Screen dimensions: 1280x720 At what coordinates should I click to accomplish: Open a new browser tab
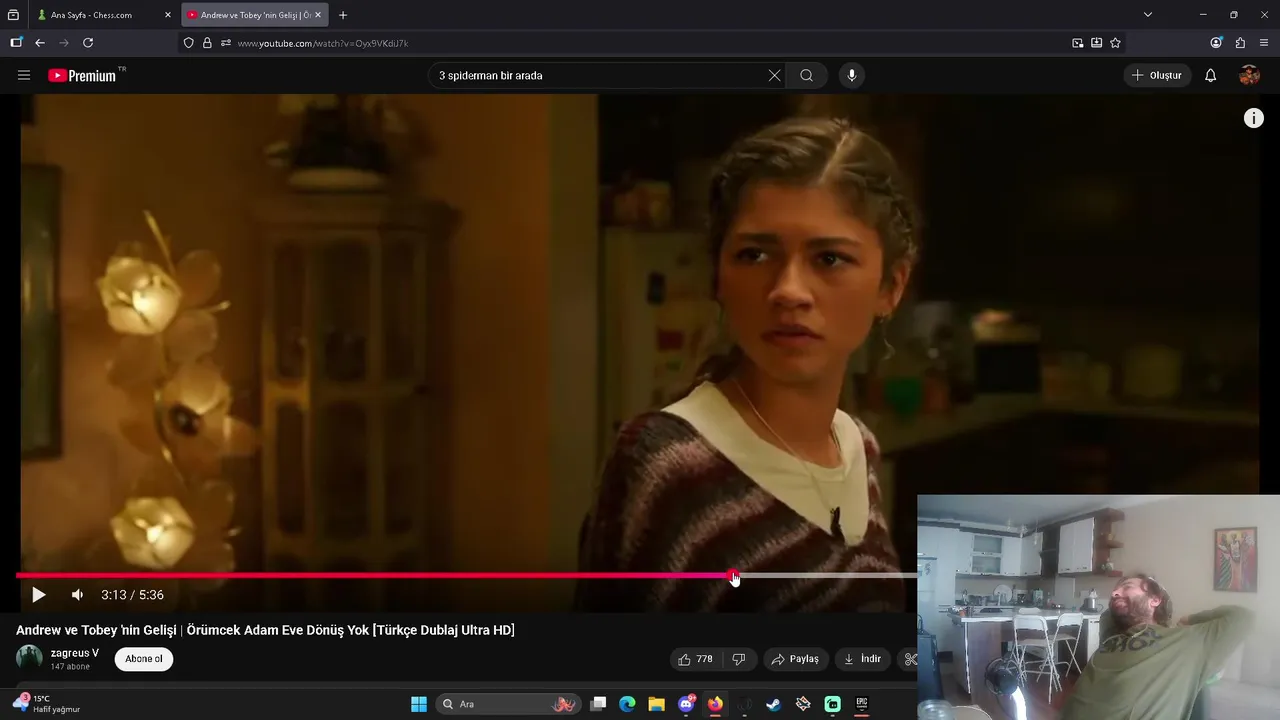tap(343, 15)
